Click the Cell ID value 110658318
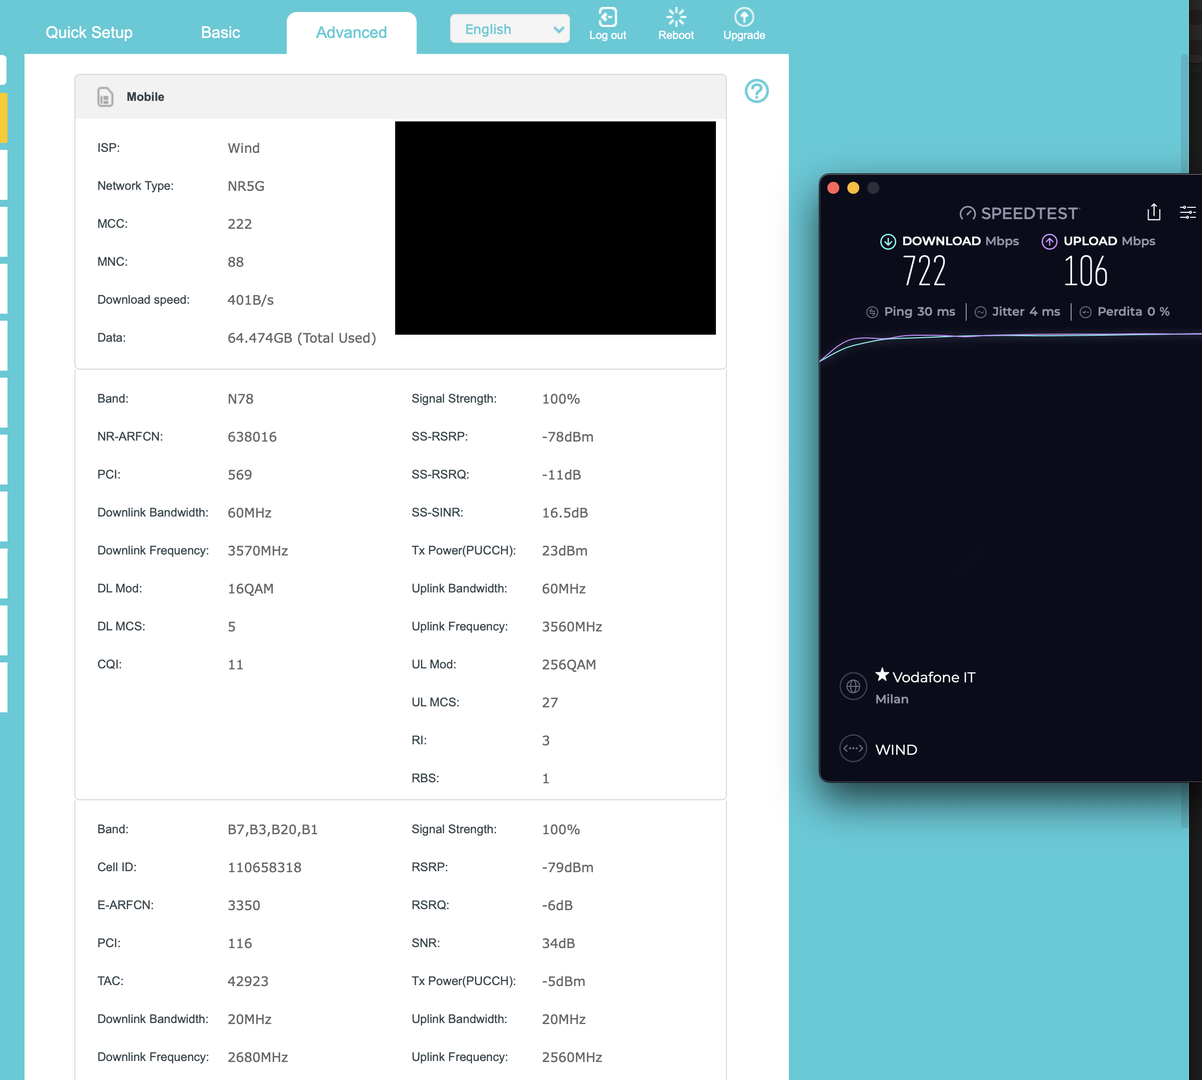The height and width of the screenshot is (1080, 1202). click(265, 868)
